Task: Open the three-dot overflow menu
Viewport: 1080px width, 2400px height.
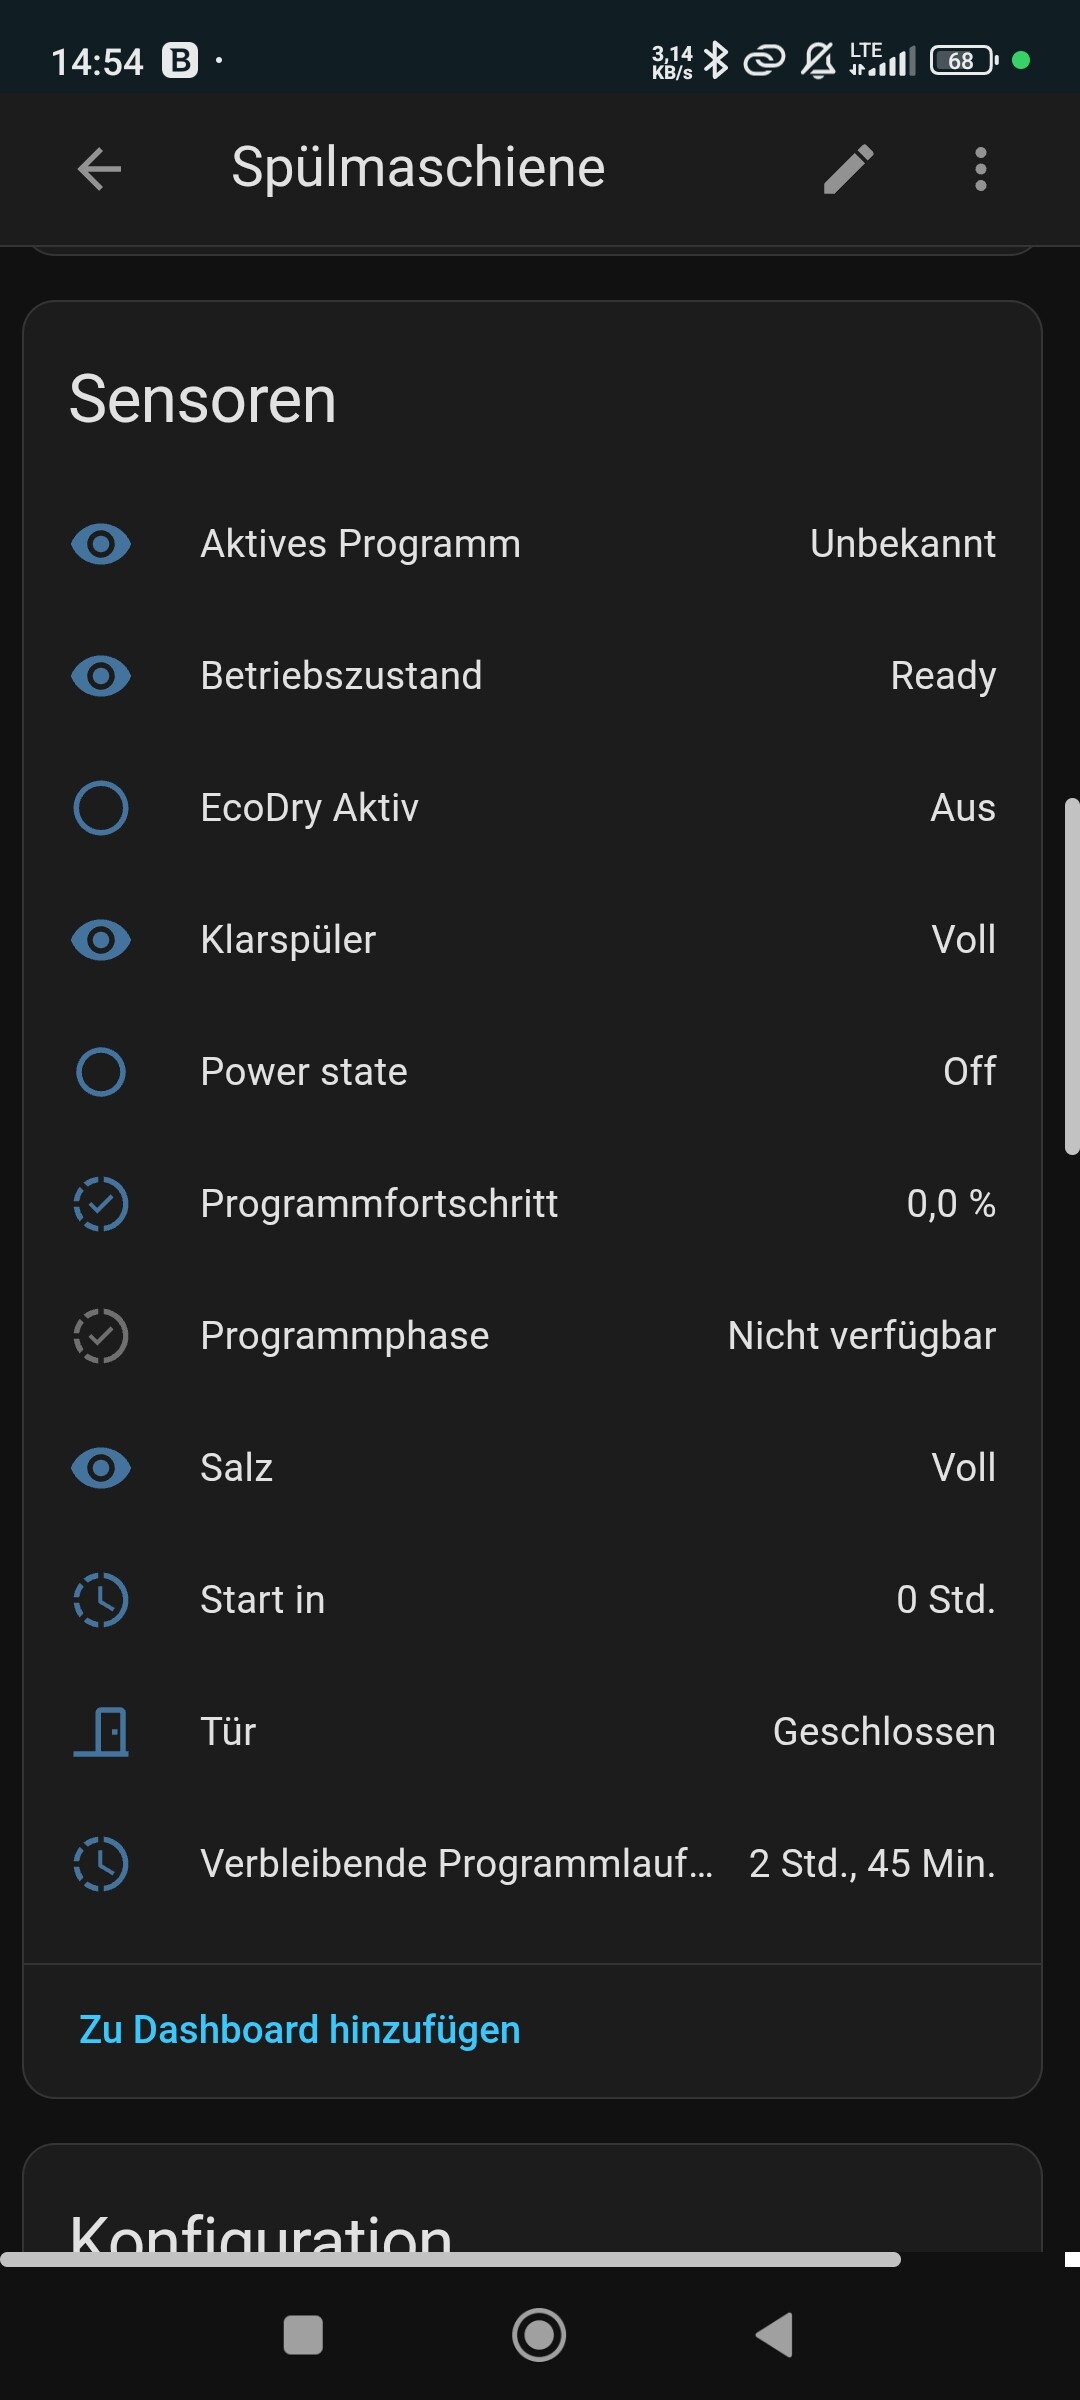Action: pyautogui.click(x=980, y=168)
